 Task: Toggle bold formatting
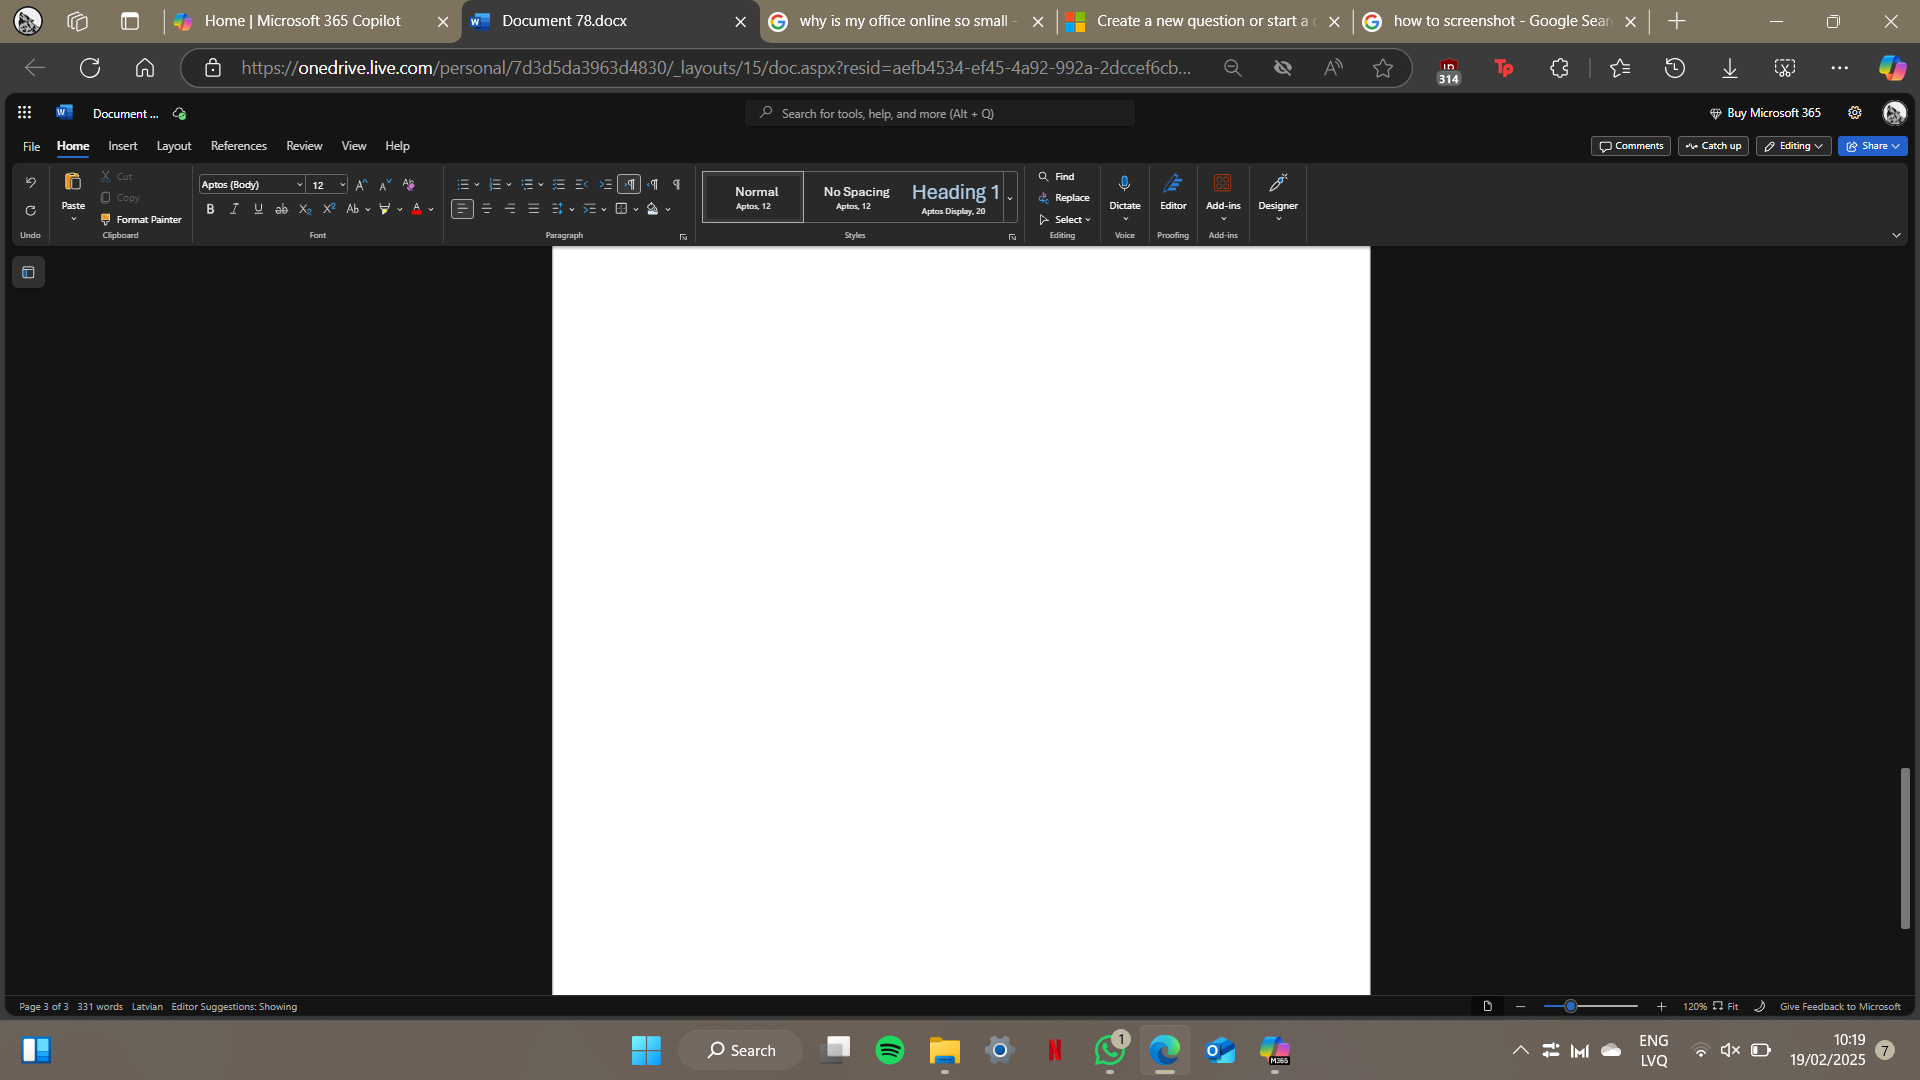(x=210, y=209)
